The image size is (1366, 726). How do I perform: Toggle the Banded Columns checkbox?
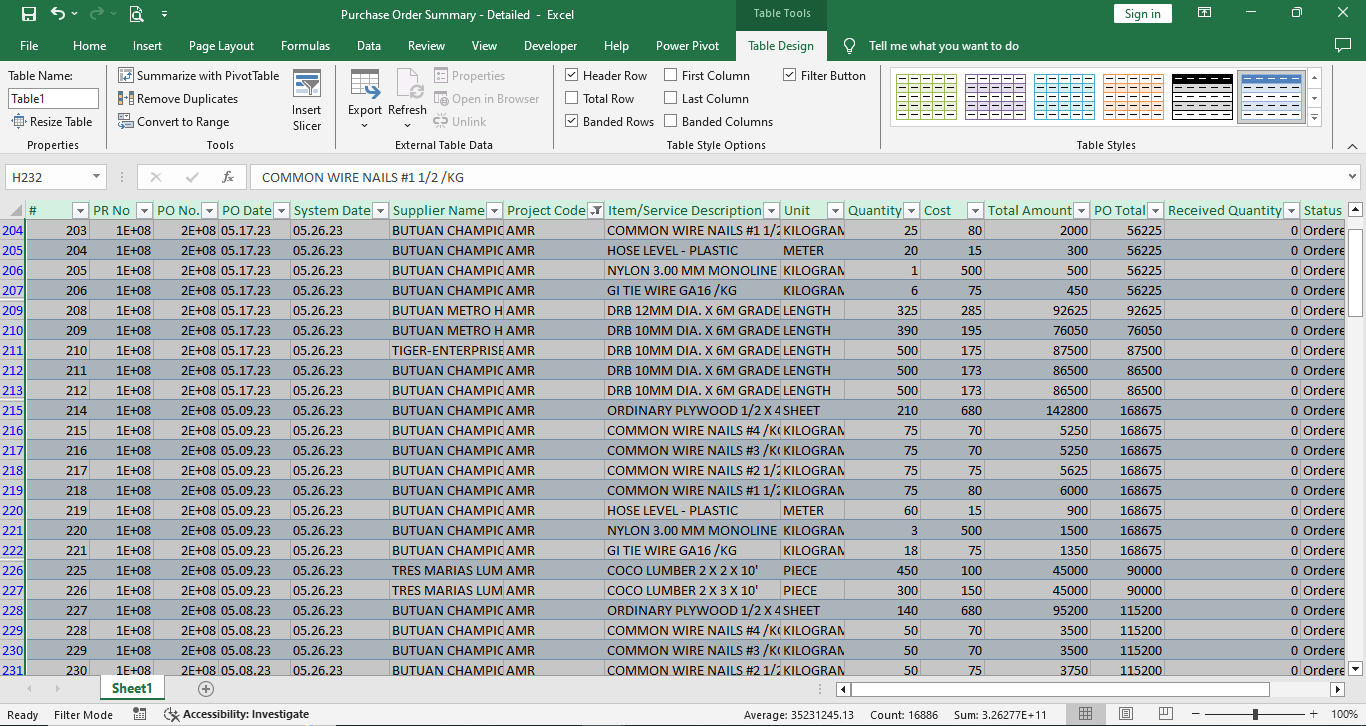coord(671,122)
